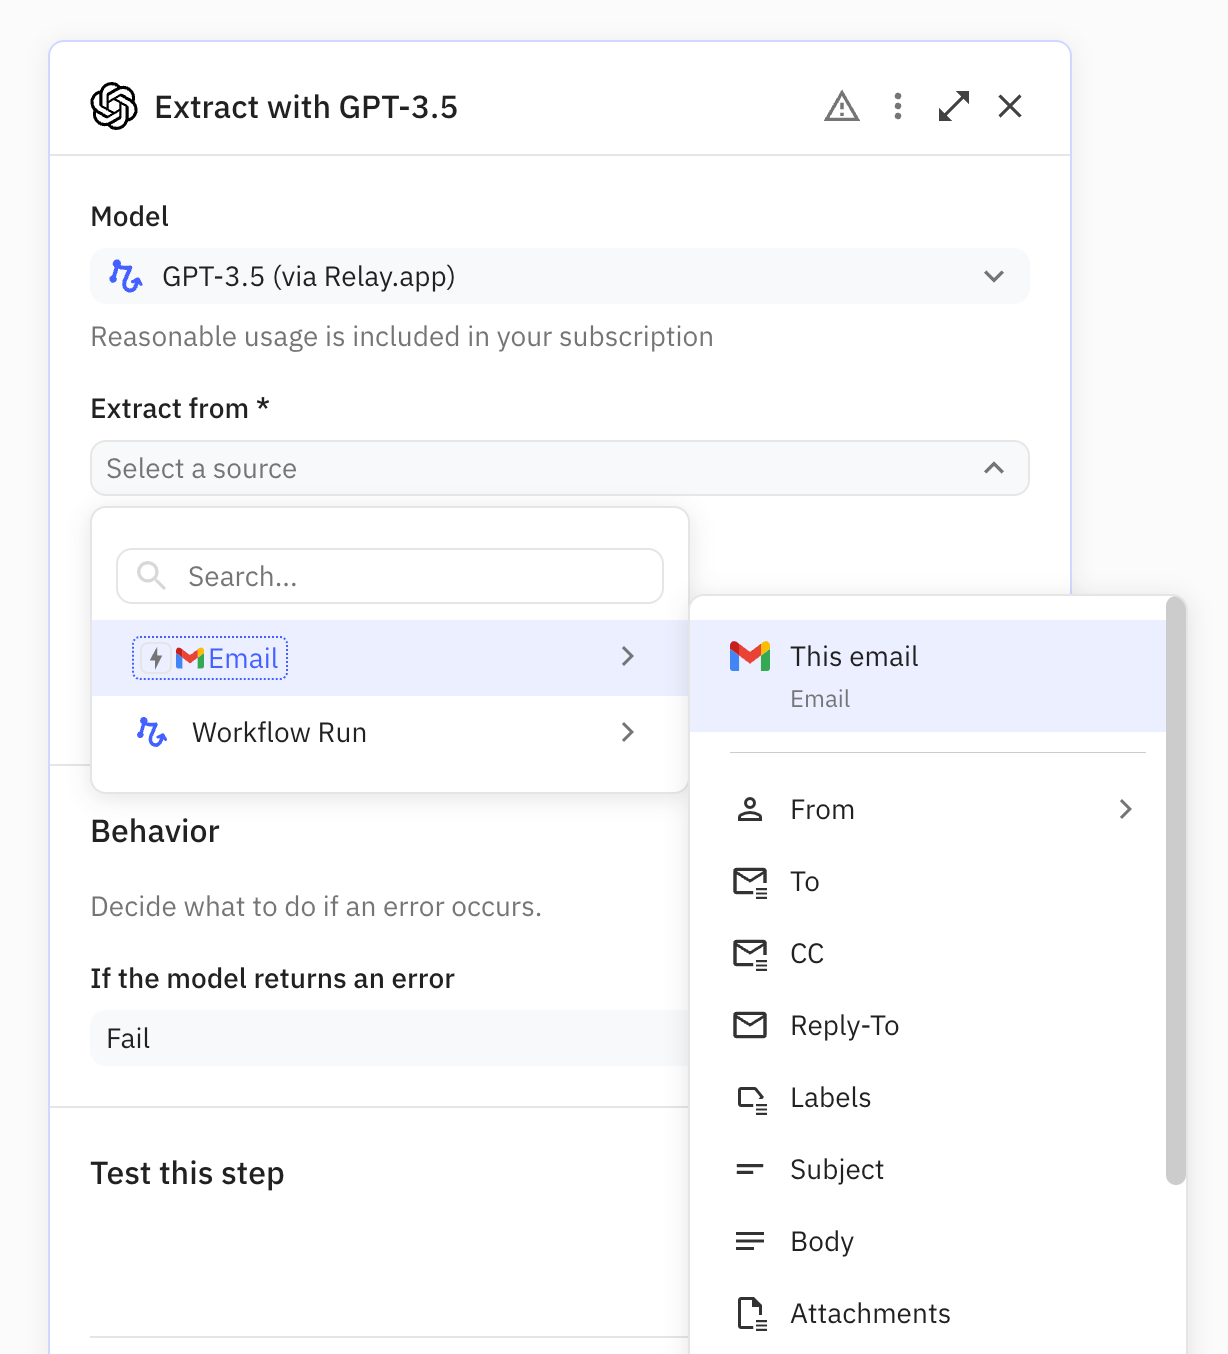
Task: Click the short-lines icon beside Subject
Action: [x=750, y=1169]
